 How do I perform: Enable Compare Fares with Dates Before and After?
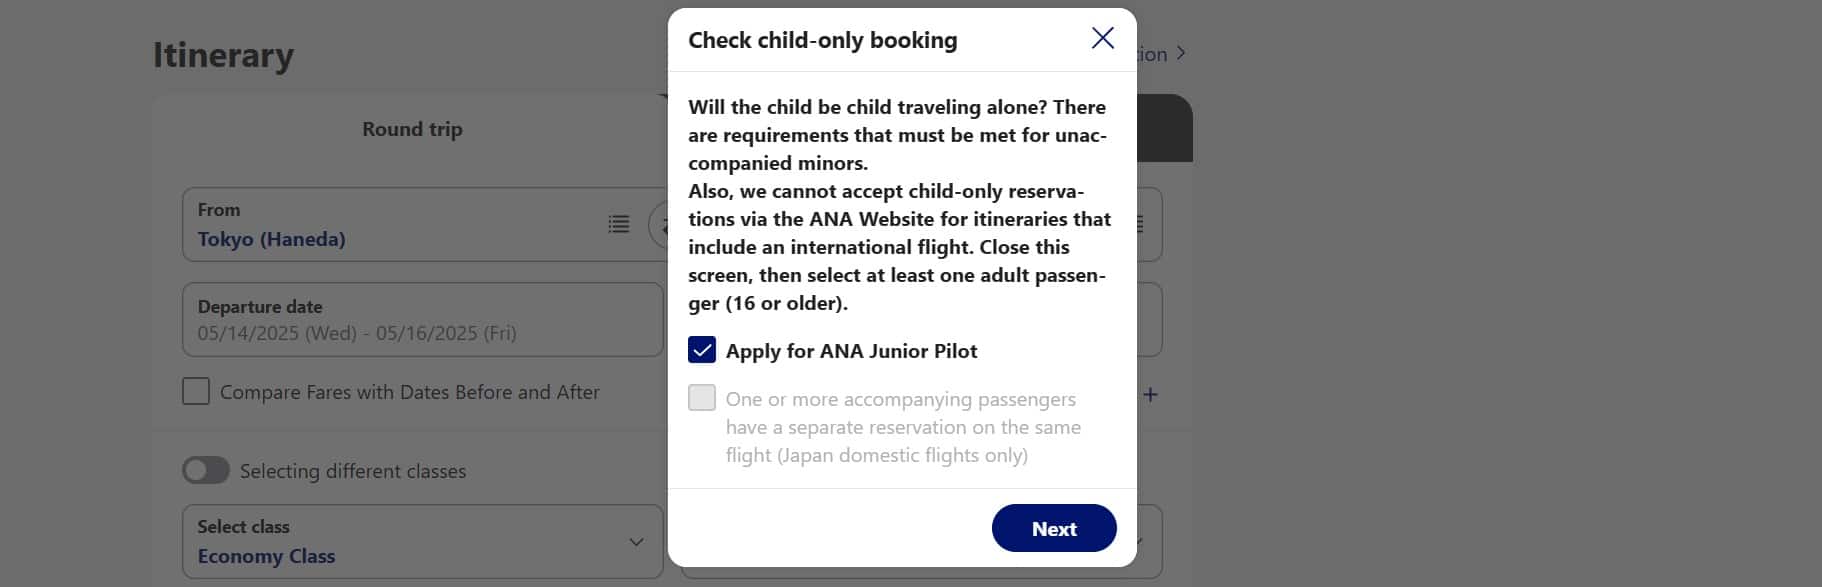(x=196, y=391)
